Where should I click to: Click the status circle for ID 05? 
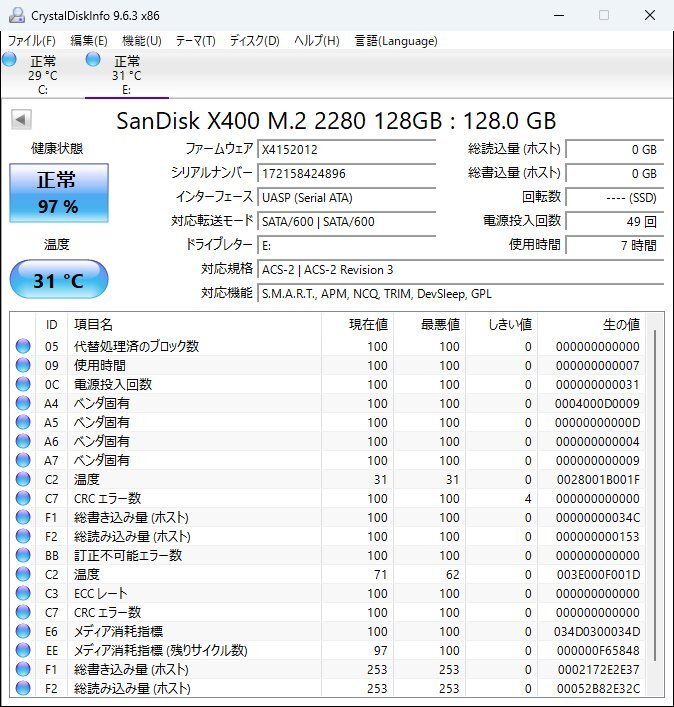click(x=23, y=346)
